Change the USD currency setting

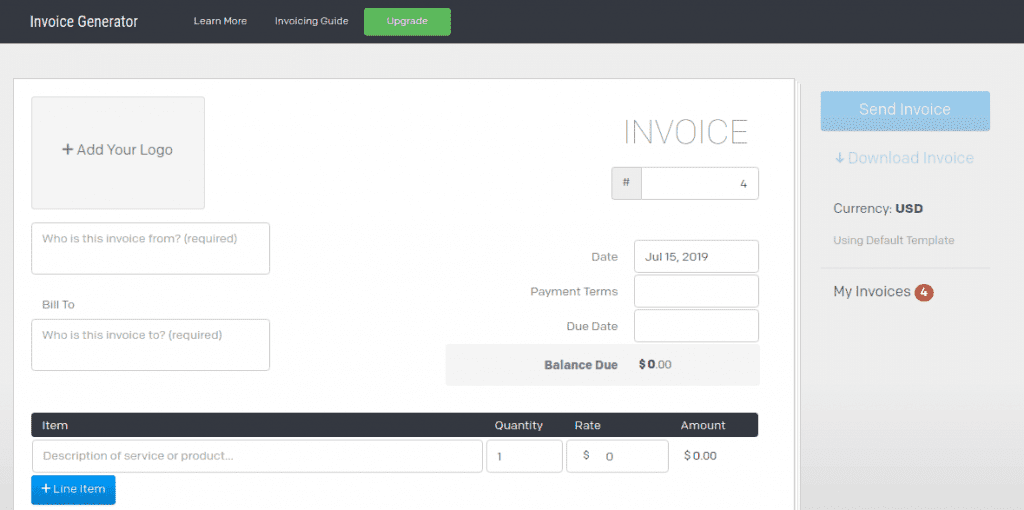point(908,209)
